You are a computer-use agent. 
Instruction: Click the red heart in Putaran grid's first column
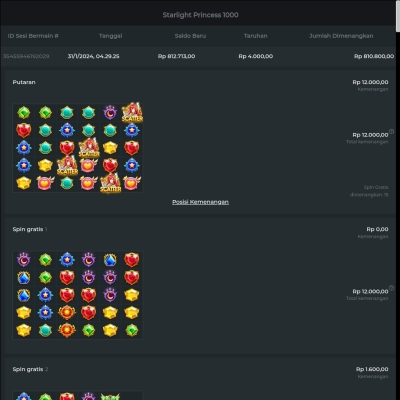click(x=24, y=130)
